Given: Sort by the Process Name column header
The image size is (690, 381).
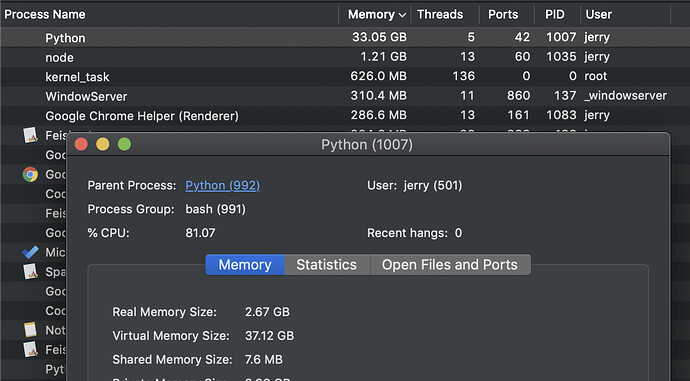Looking at the screenshot, I should [45, 15].
